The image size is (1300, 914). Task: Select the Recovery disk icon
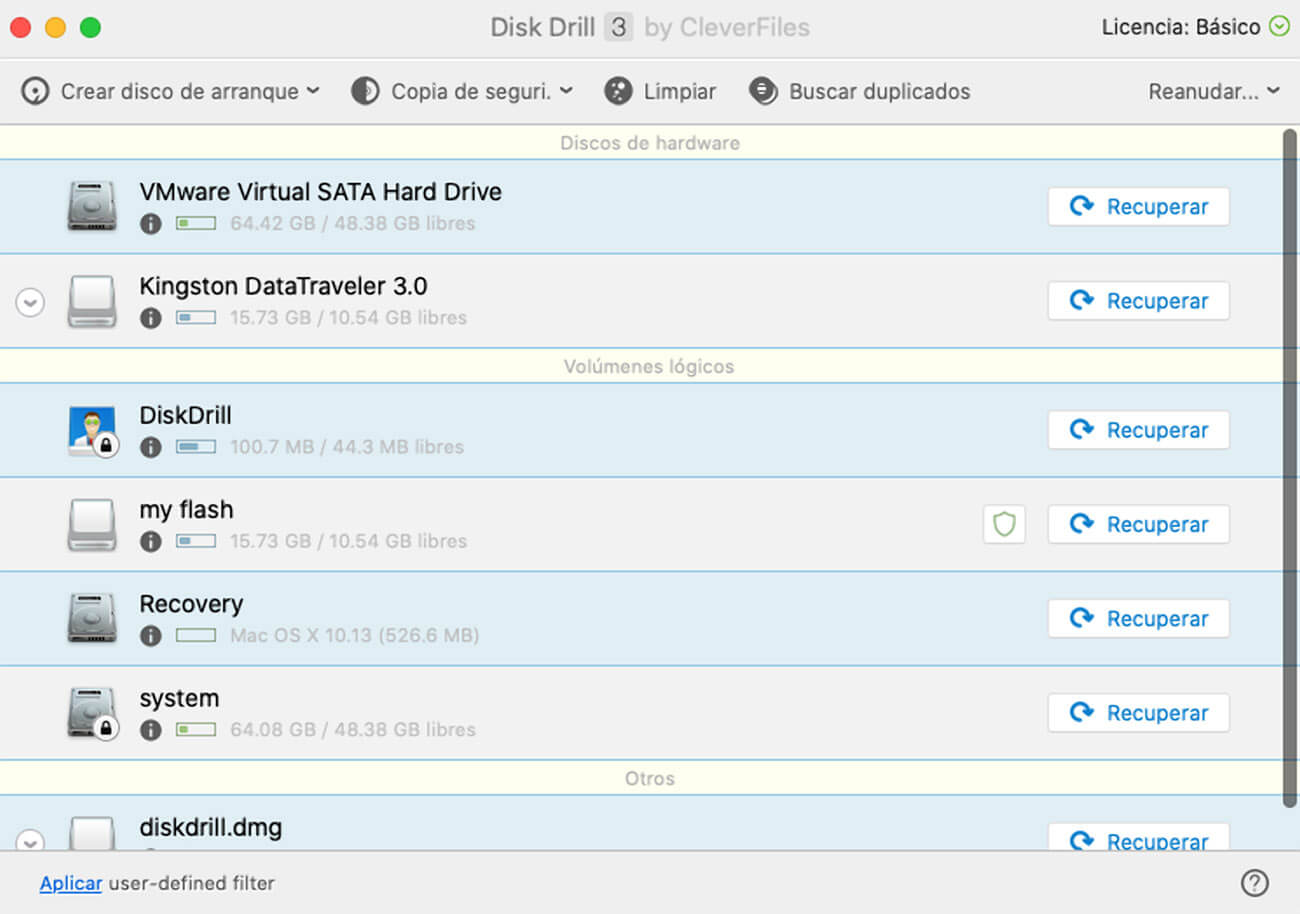[92, 618]
